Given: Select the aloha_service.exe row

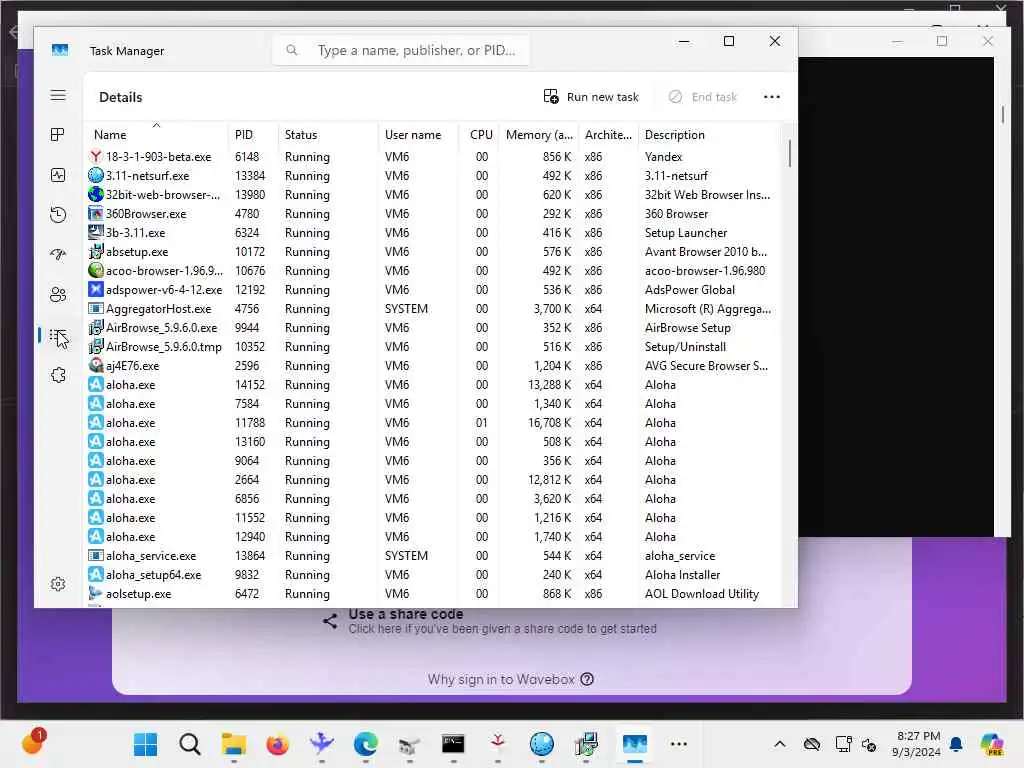Looking at the screenshot, I should click(x=433, y=556).
